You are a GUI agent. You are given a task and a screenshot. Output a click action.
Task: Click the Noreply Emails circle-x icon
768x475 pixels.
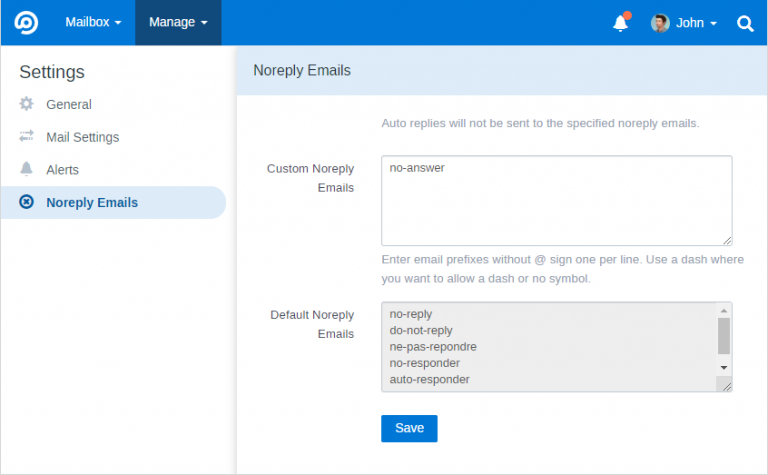coord(26,202)
